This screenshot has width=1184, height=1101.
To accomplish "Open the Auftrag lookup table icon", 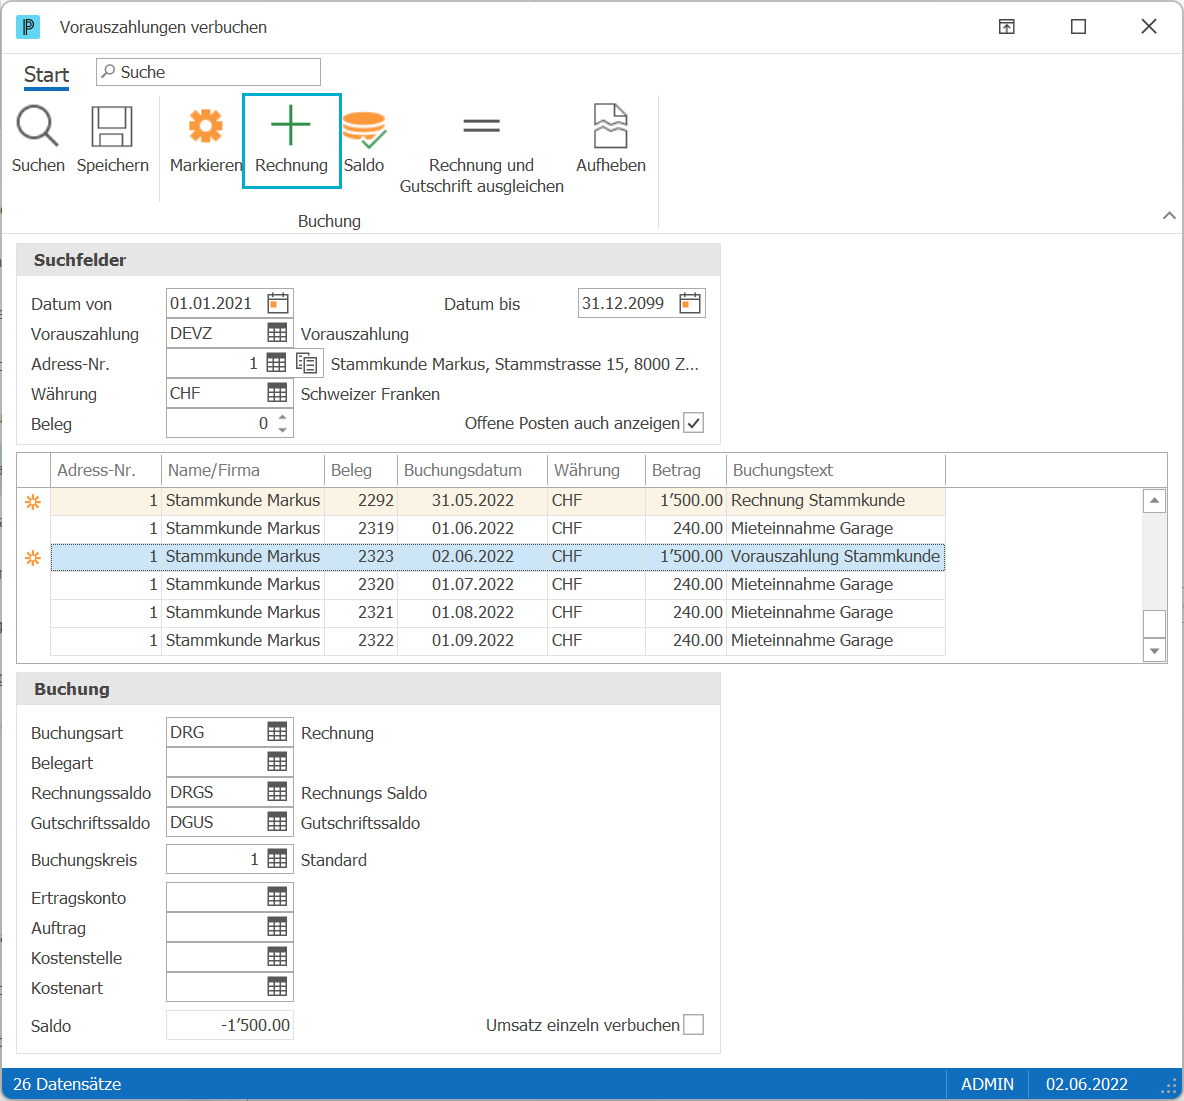I will tap(277, 927).
